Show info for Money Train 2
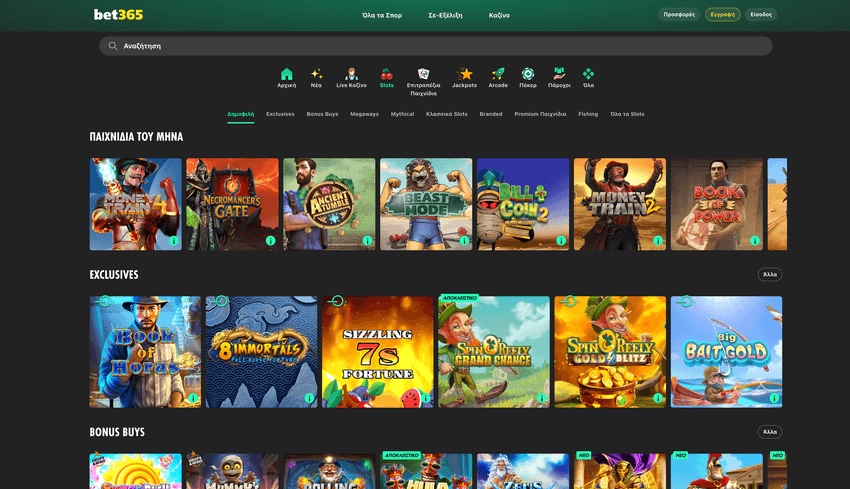Image resolution: width=850 pixels, height=489 pixels. [x=658, y=241]
